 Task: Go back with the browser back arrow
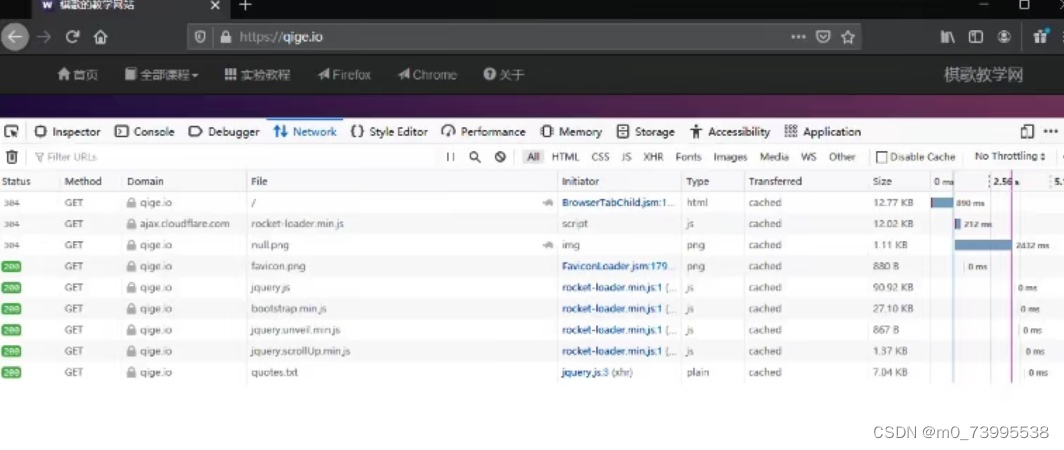15,37
